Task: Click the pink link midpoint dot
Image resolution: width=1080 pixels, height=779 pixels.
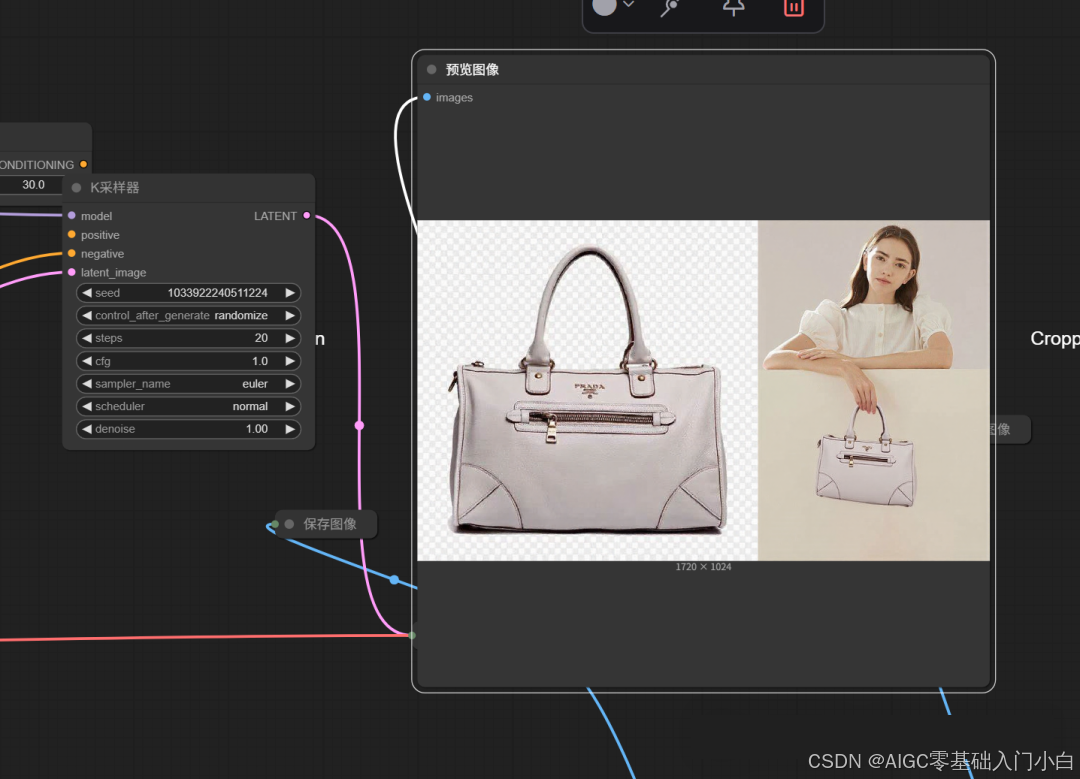Action: 359,426
